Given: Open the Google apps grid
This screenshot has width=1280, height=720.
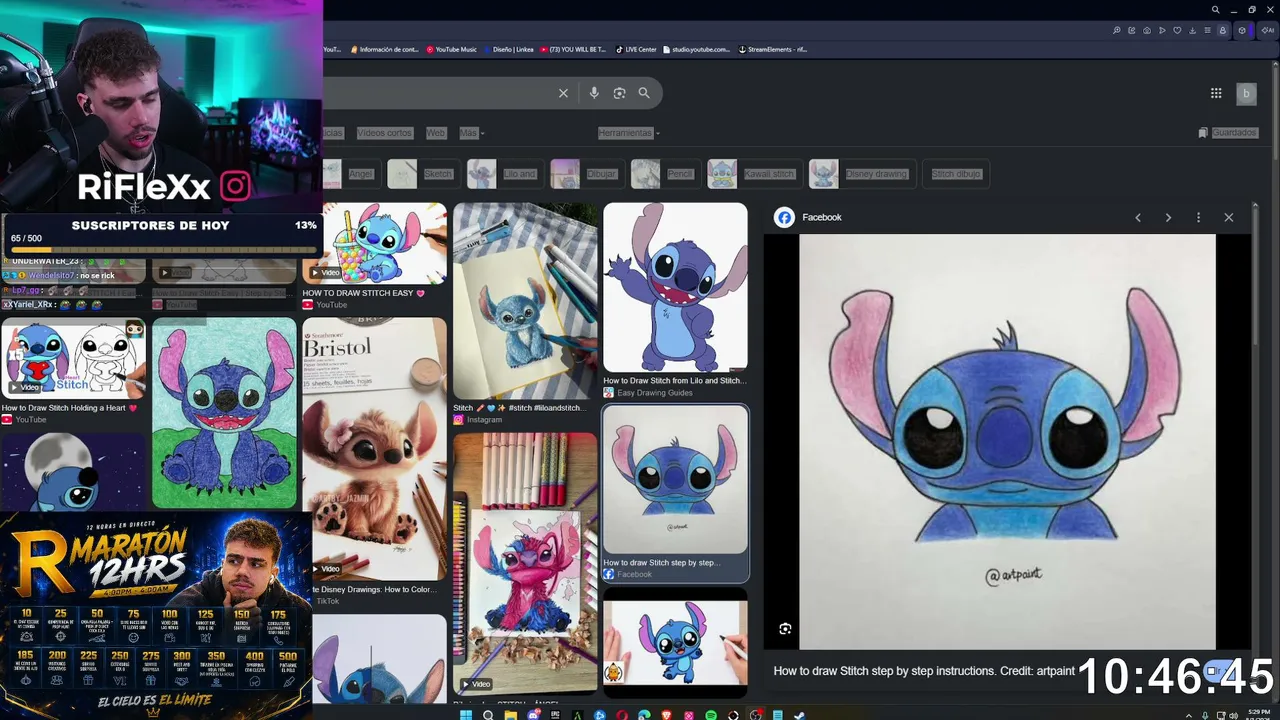Looking at the screenshot, I should pos(1216,93).
